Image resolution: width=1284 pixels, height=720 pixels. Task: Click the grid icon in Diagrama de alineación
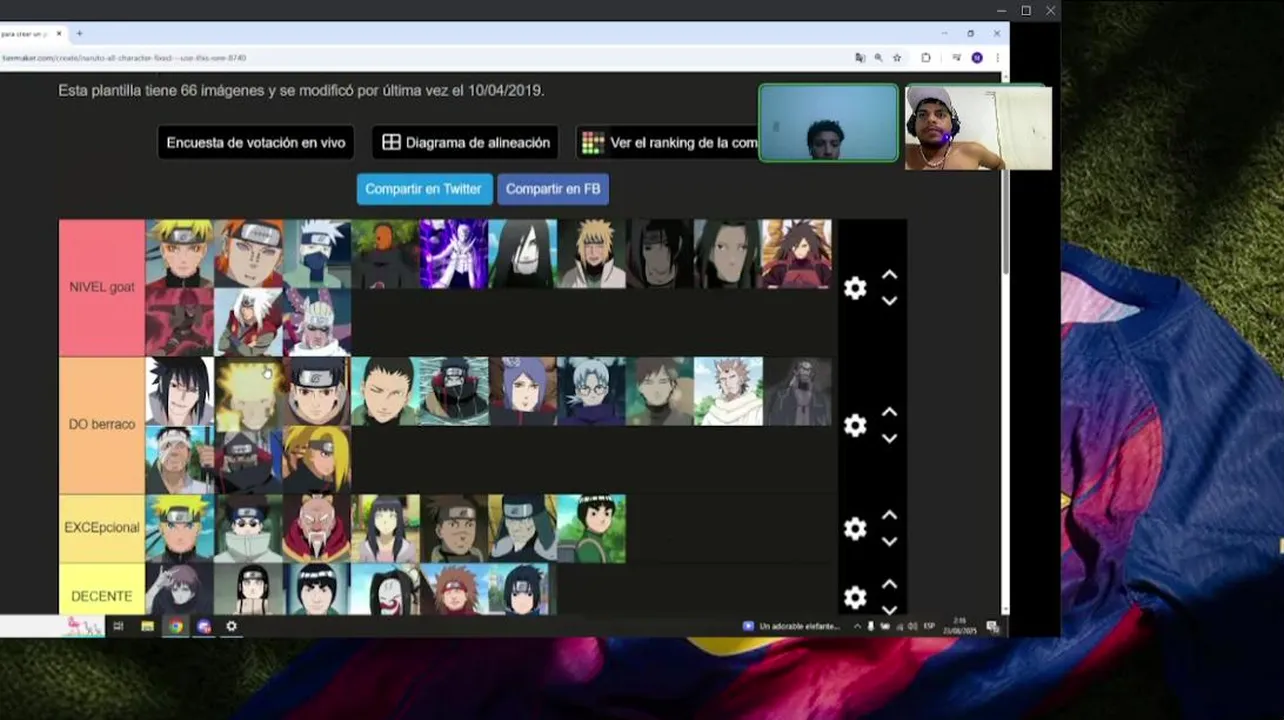pos(391,142)
